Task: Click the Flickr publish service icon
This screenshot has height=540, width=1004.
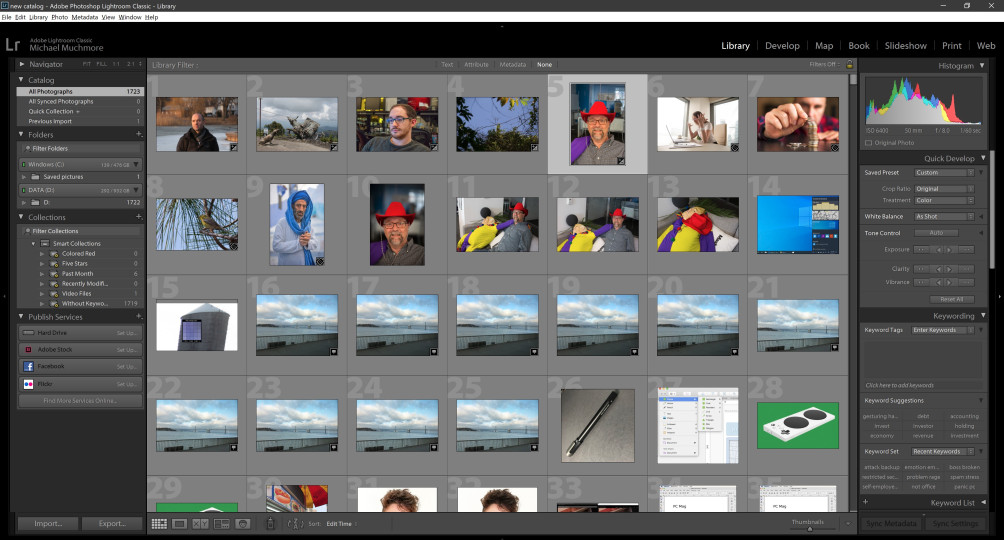Action: 28,384
